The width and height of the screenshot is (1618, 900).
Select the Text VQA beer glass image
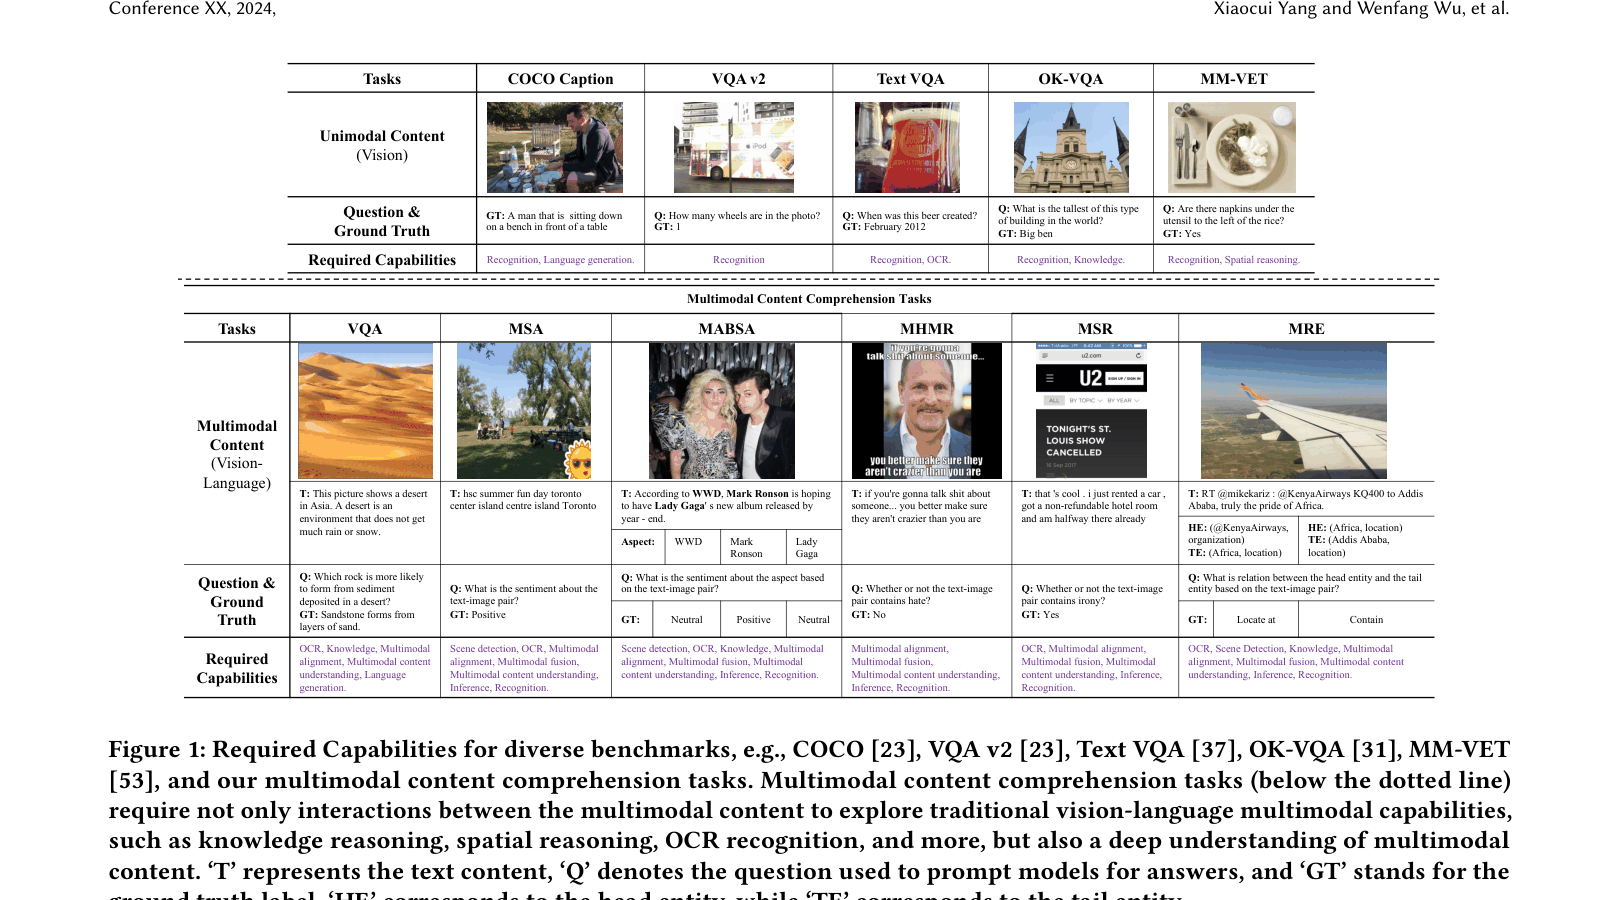(907, 147)
